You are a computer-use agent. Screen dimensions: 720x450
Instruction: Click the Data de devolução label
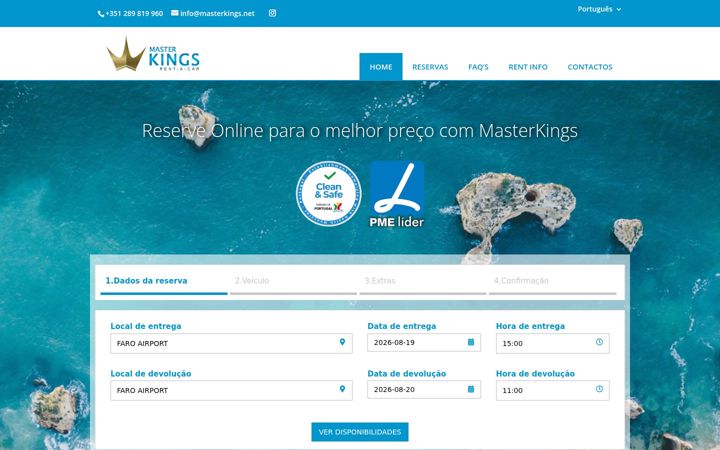coord(406,373)
